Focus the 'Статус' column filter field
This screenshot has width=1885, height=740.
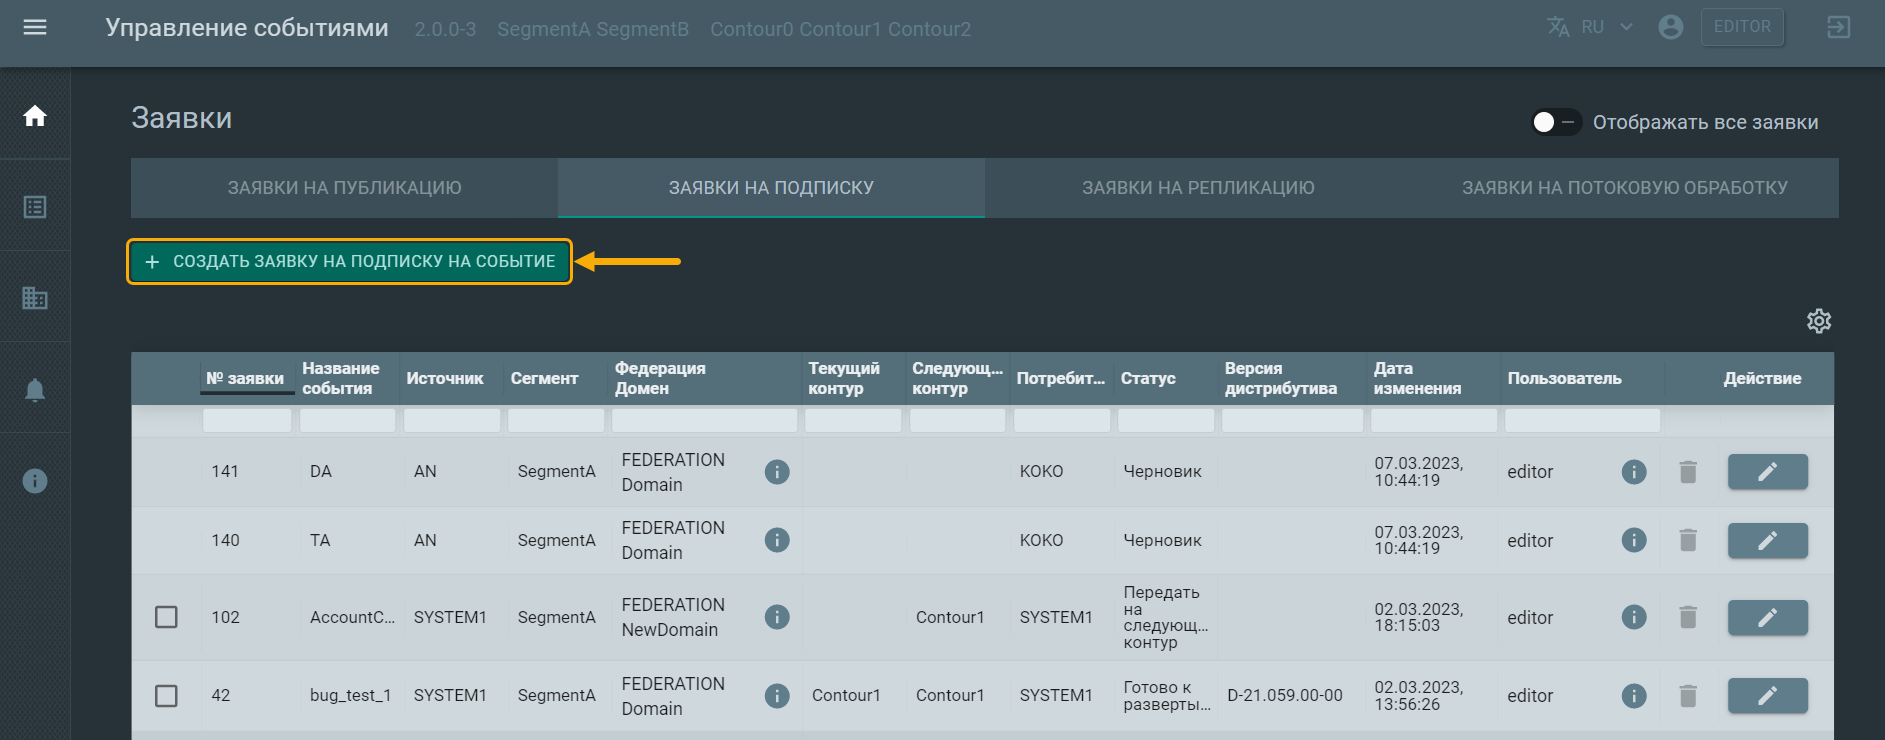point(1165,421)
